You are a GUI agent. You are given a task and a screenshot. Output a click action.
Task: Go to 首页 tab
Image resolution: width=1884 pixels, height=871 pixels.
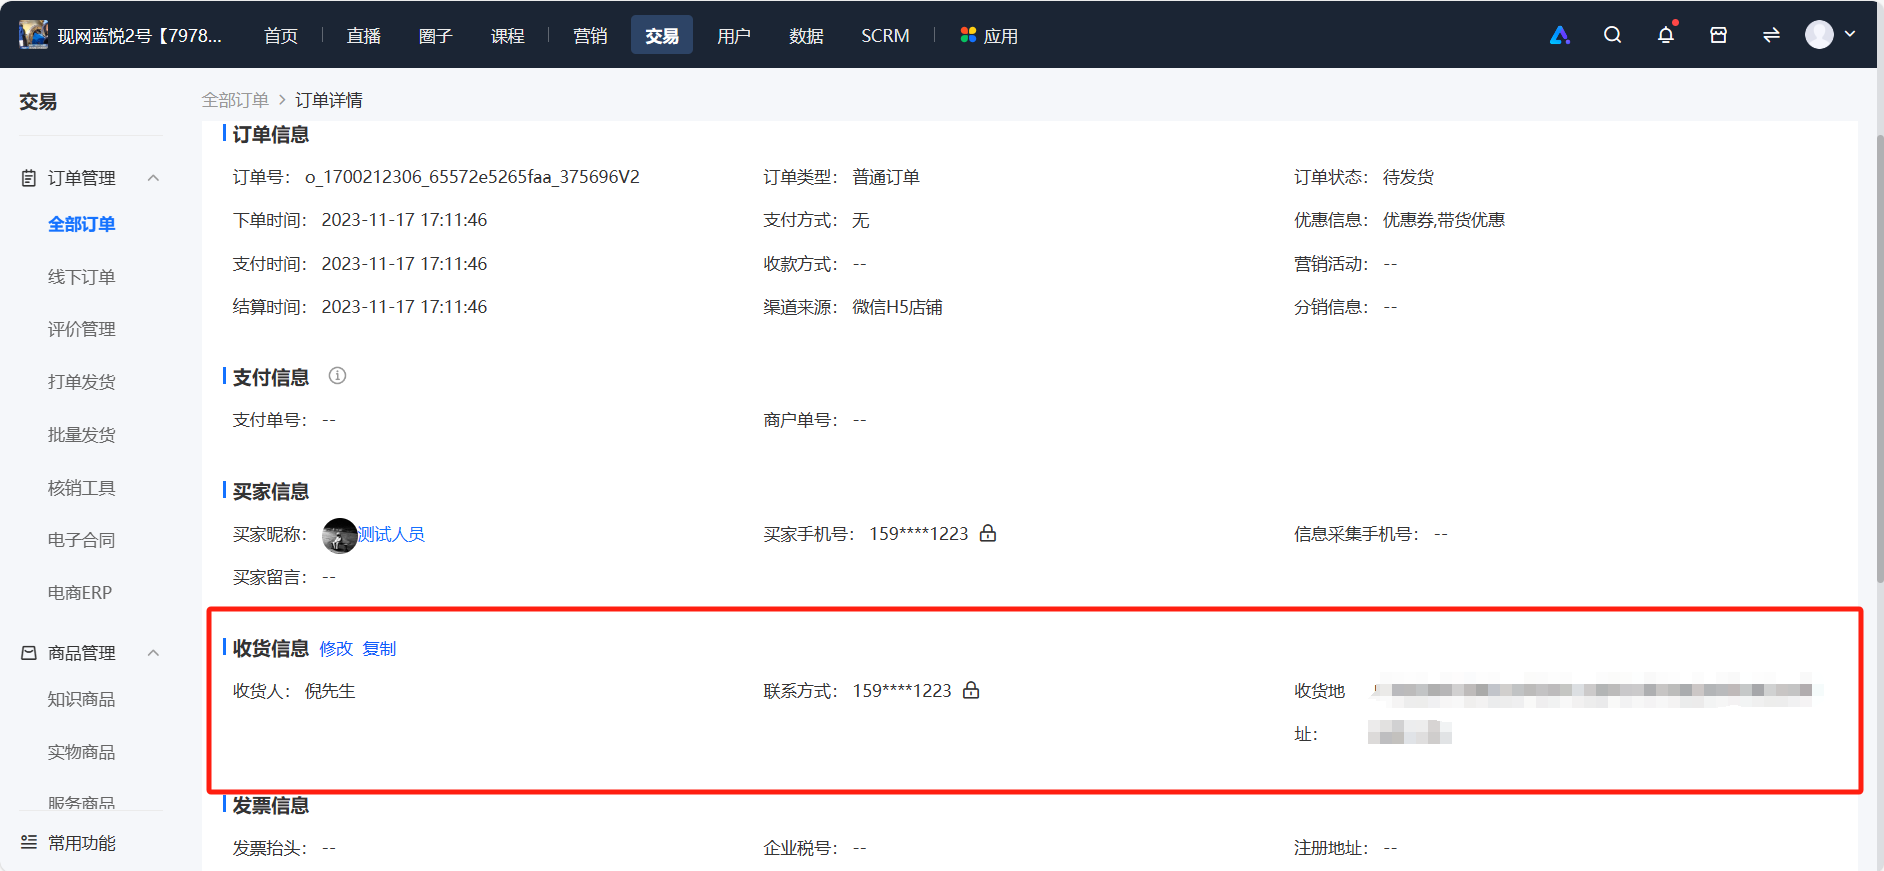(x=281, y=36)
